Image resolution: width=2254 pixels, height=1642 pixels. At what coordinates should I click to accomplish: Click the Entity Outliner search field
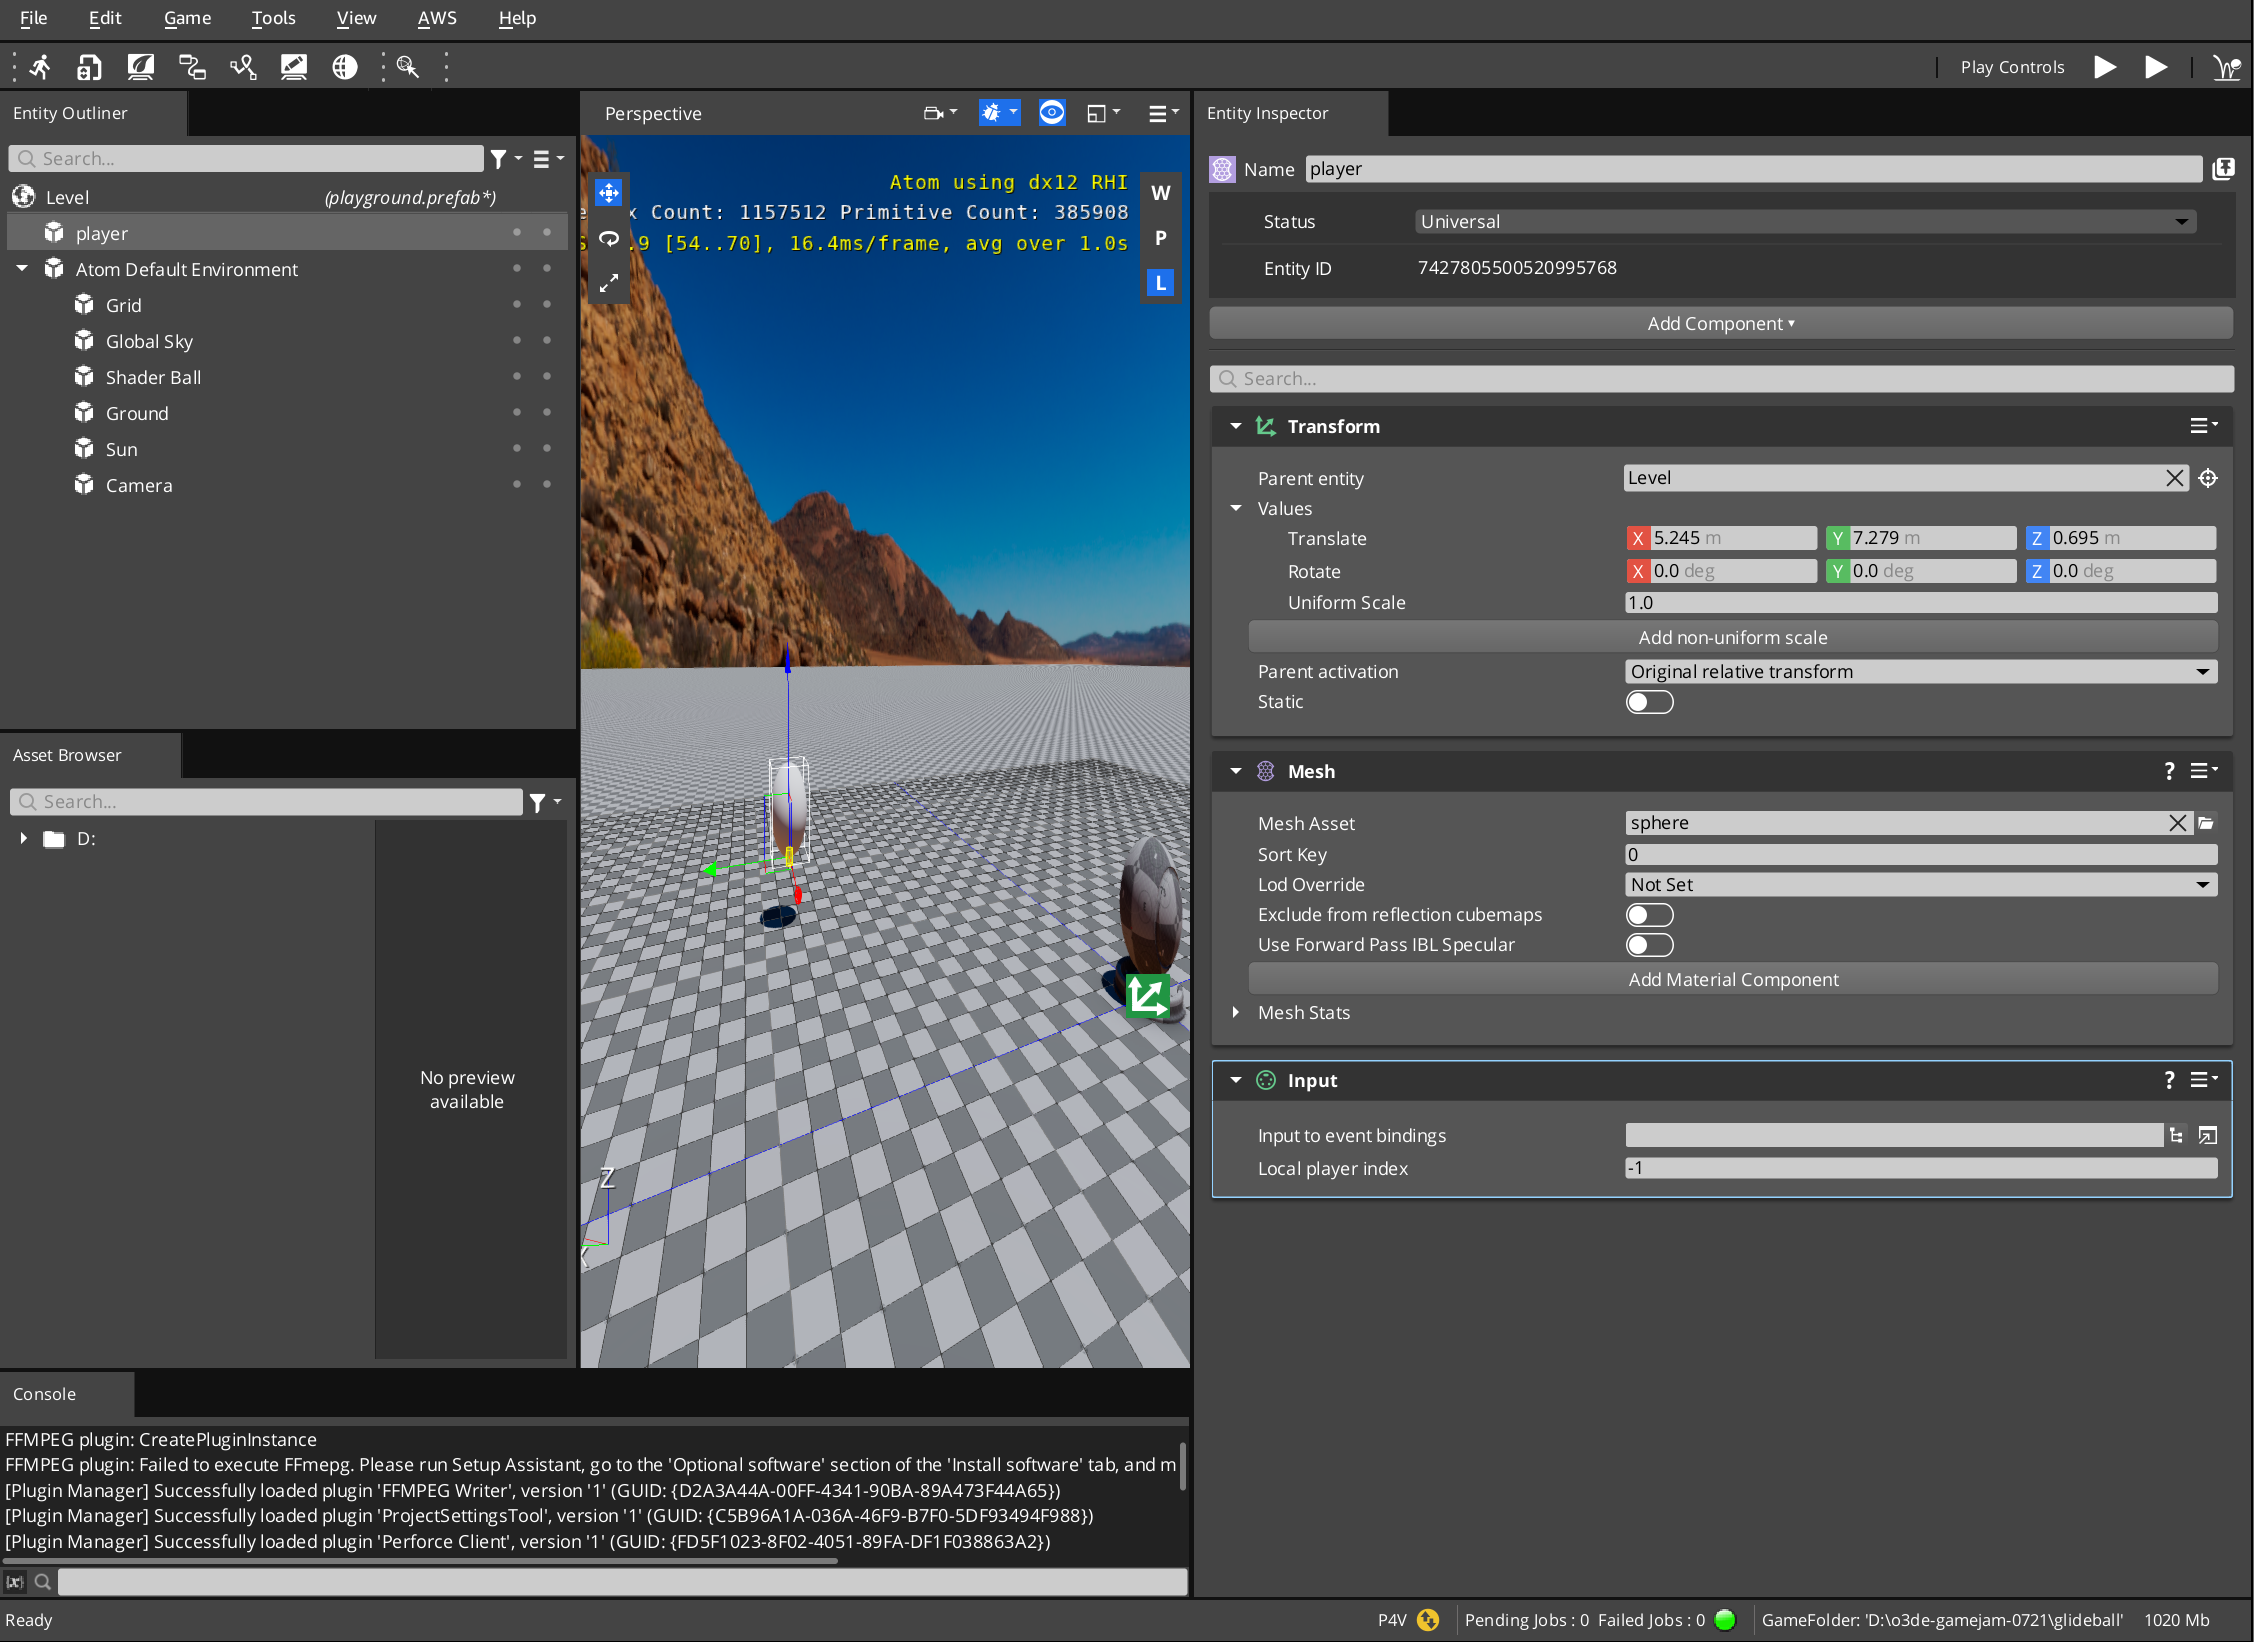coord(246,159)
